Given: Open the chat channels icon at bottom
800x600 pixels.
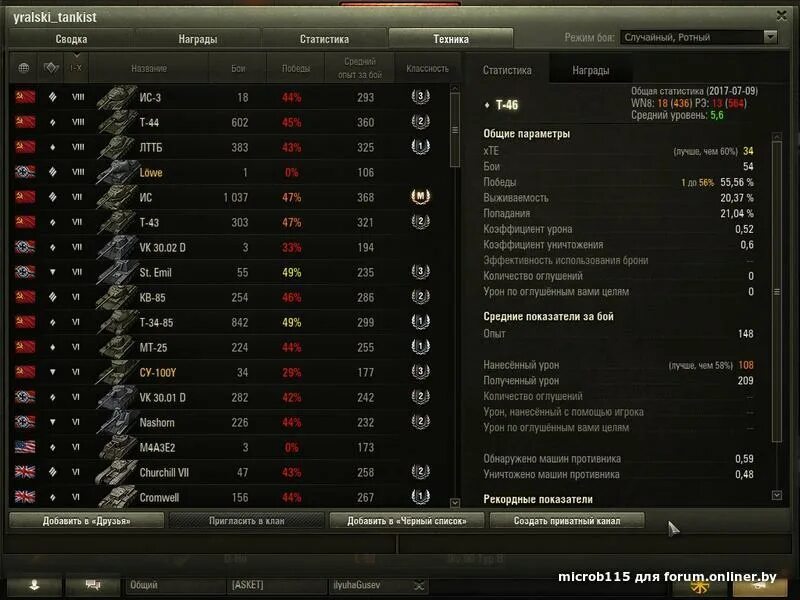Looking at the screenshot, I should tap(93, 585).
